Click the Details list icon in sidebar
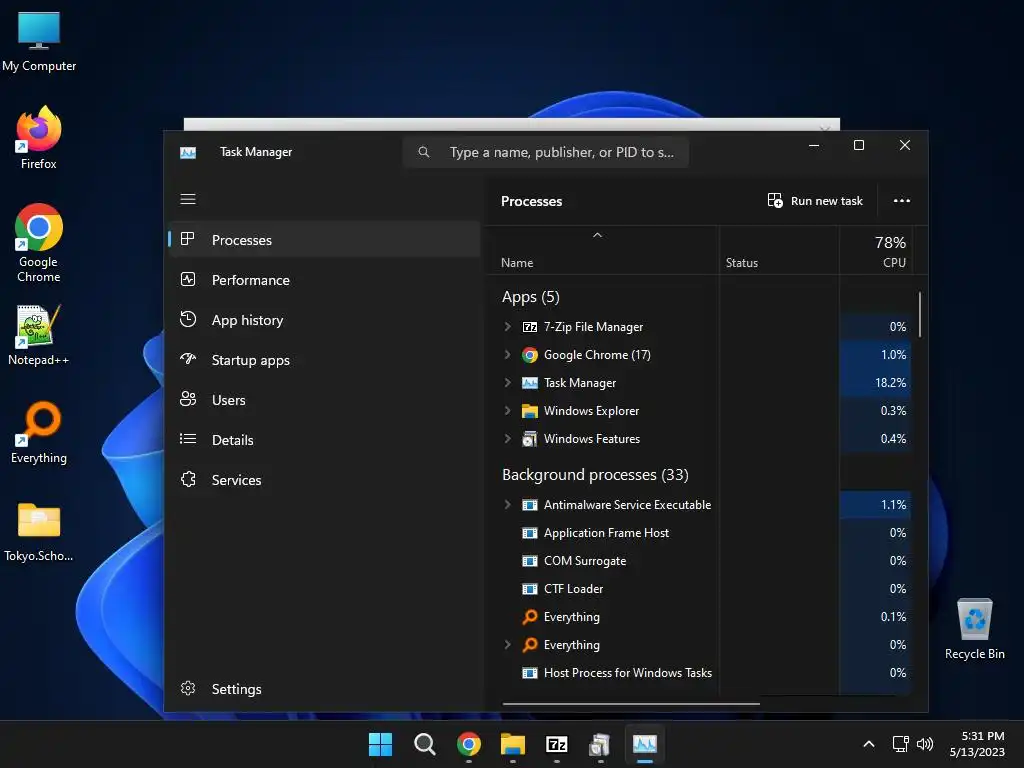Image resolution: width=1024 pixels, height=768 pixels. pos(188,439)
